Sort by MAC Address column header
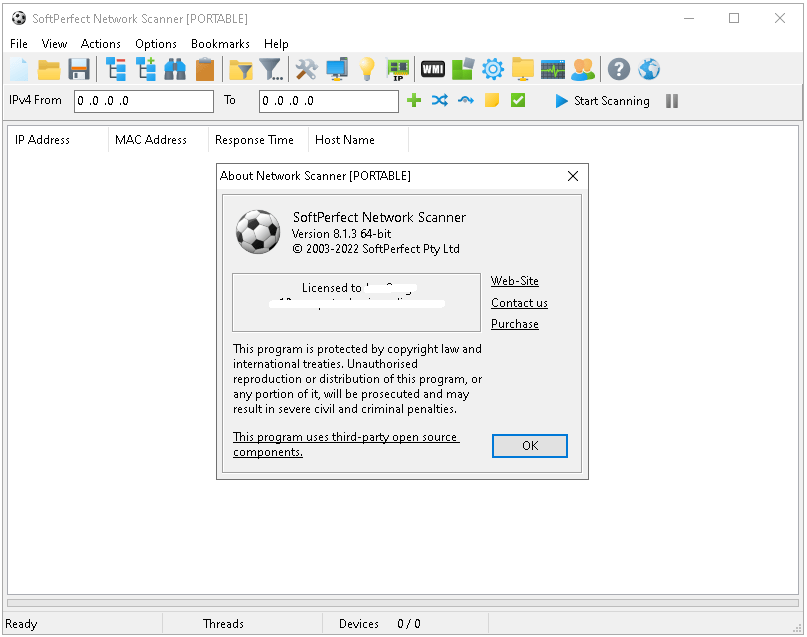The height and width of the screenshot is (637, 807). point(159,140)
